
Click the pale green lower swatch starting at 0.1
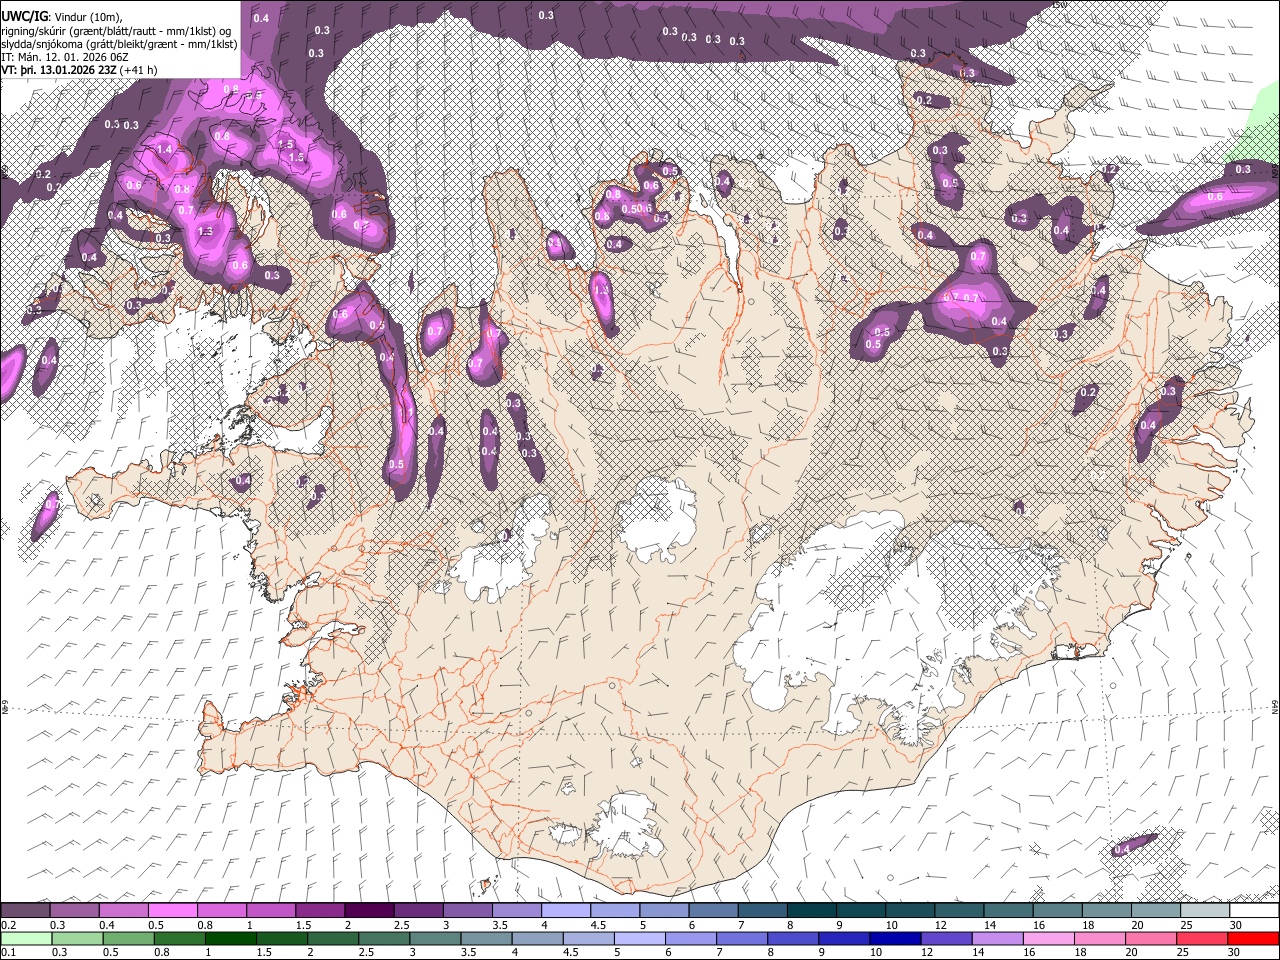(x=26, y=939)
